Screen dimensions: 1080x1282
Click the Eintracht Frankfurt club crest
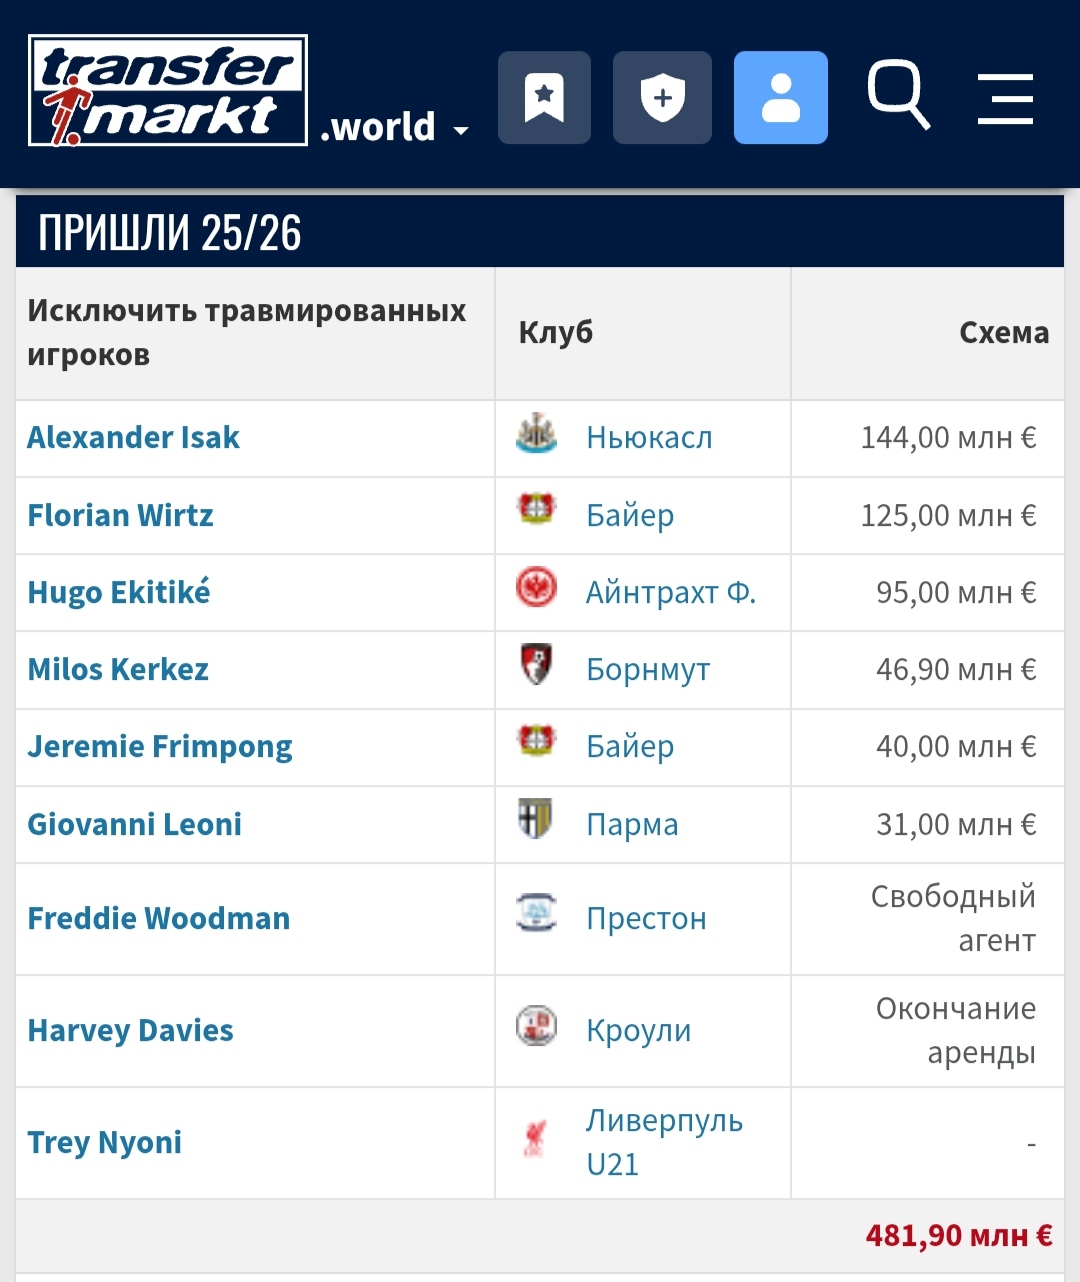click(x=536, y=588)
